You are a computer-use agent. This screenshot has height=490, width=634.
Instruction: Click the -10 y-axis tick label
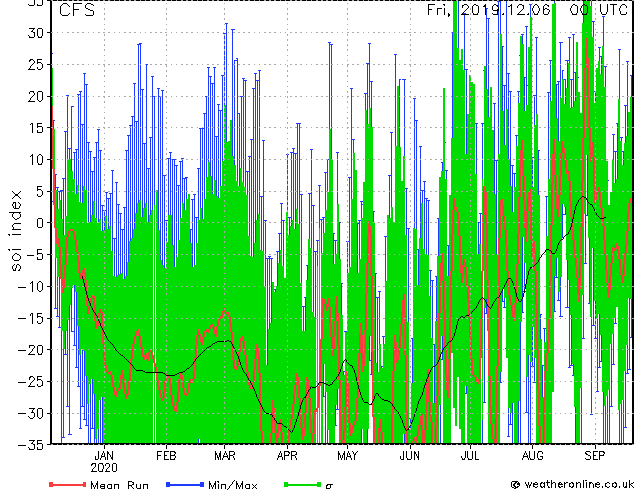tap(31, 286)
